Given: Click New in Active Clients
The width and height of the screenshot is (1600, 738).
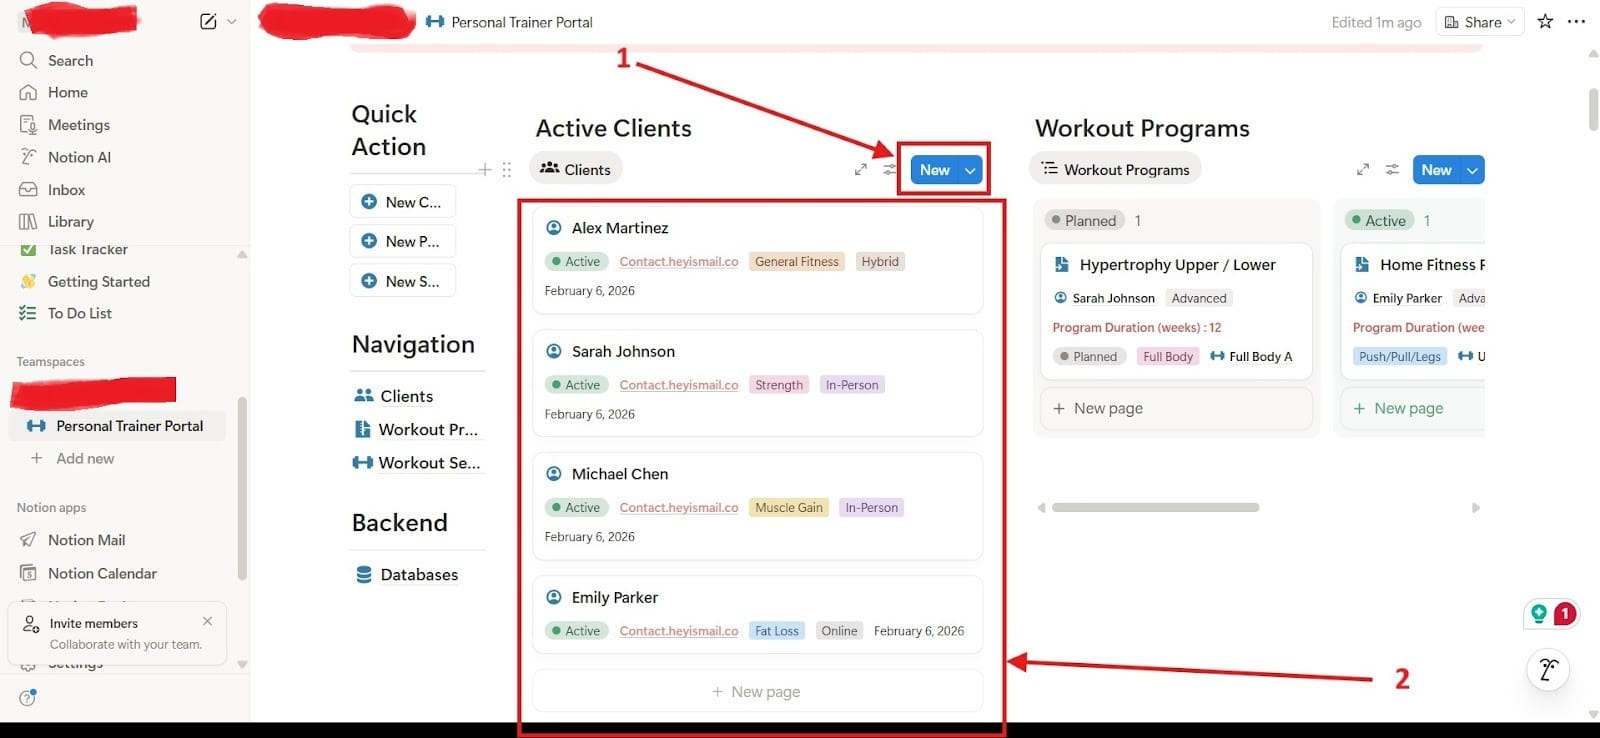Looking at the screenshot, I should coord(934,170).
